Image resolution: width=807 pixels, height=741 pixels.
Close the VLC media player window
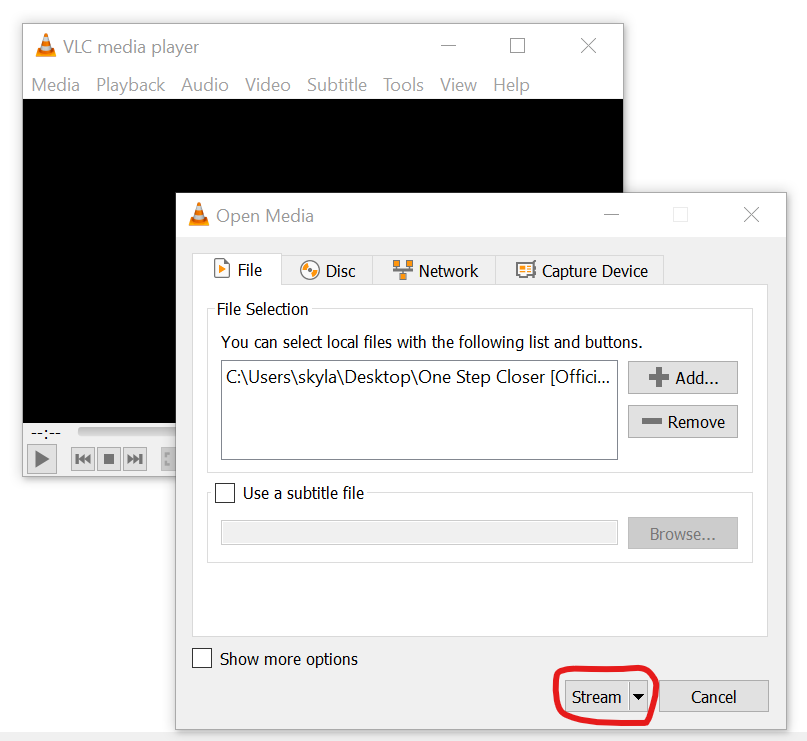point(588,46)
